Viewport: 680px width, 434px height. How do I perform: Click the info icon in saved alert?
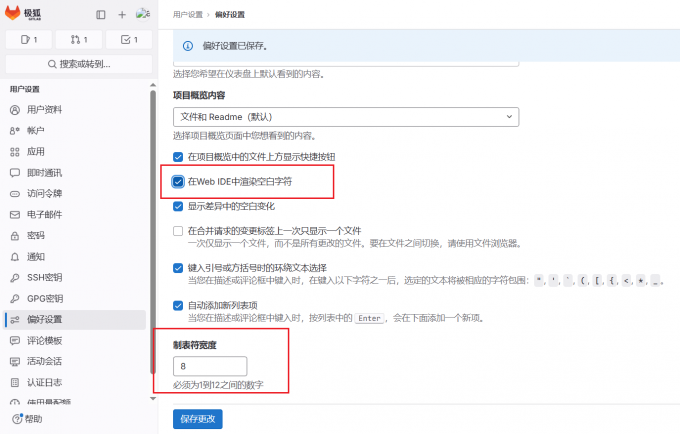(188, 46)
